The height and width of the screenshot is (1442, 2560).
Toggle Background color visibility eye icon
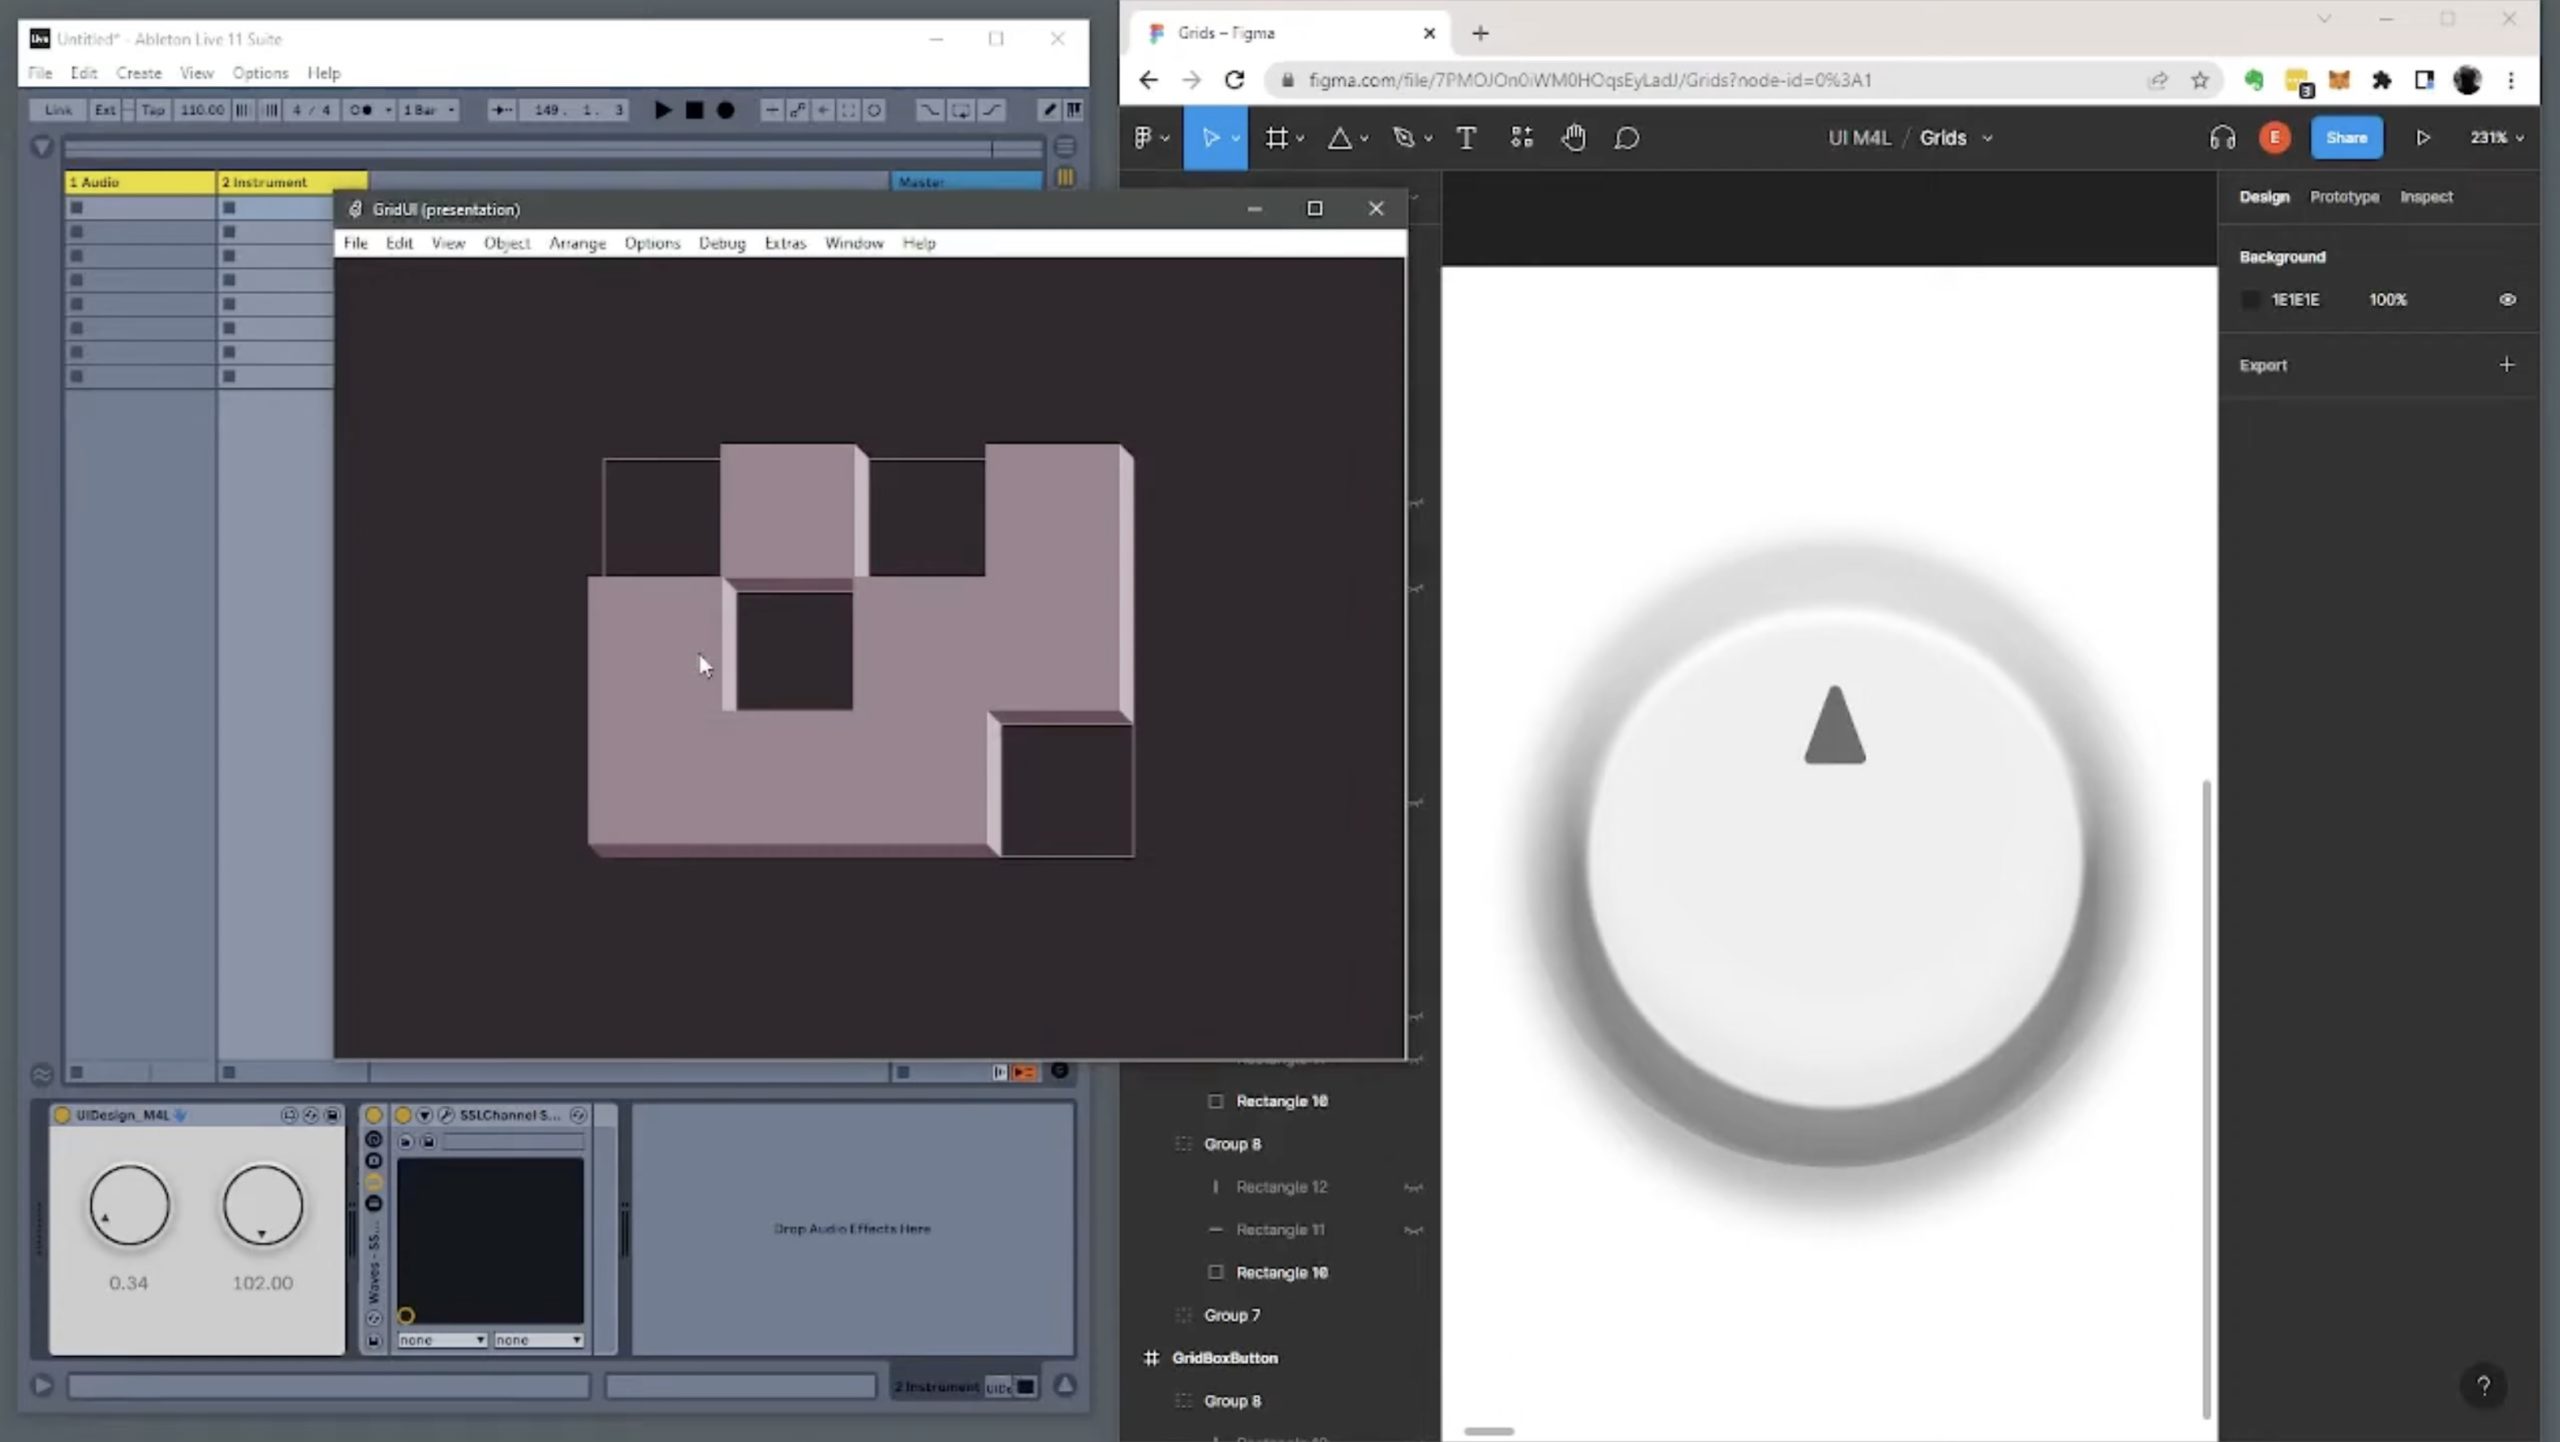click(2507, 299)
